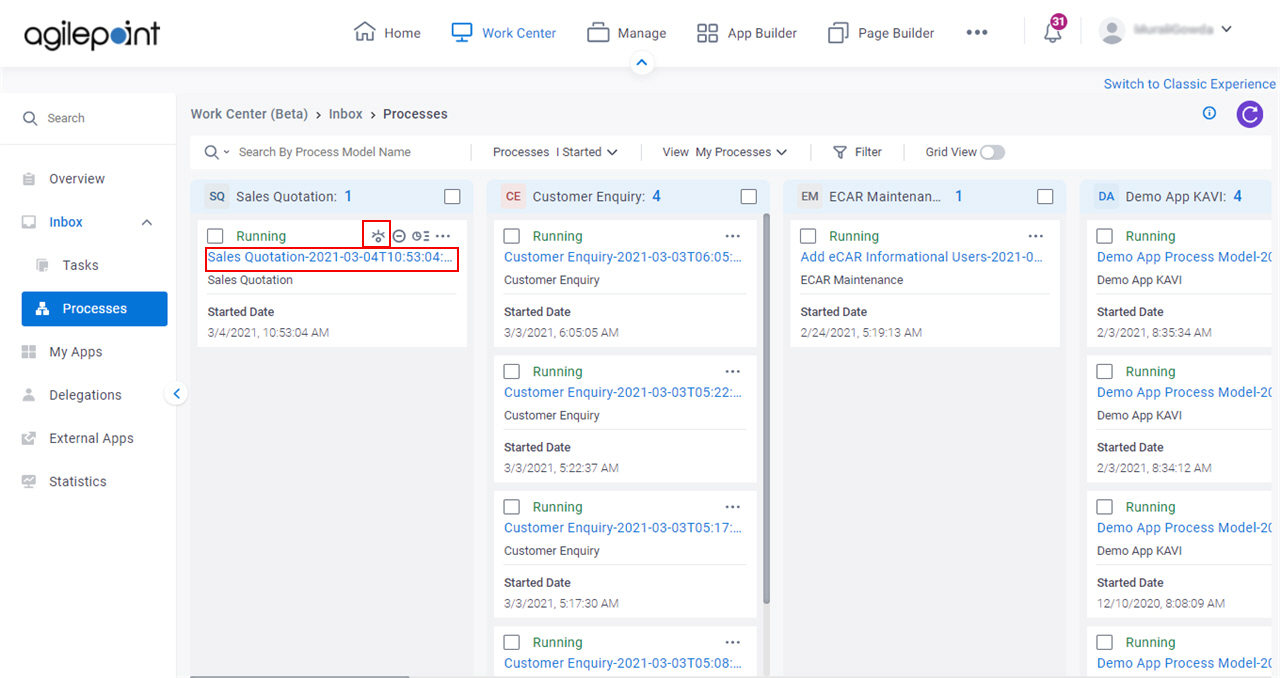Viewport: 1280px width, 678px height.
Task: Open Work Center in top navigation
Action: [503, 33]
